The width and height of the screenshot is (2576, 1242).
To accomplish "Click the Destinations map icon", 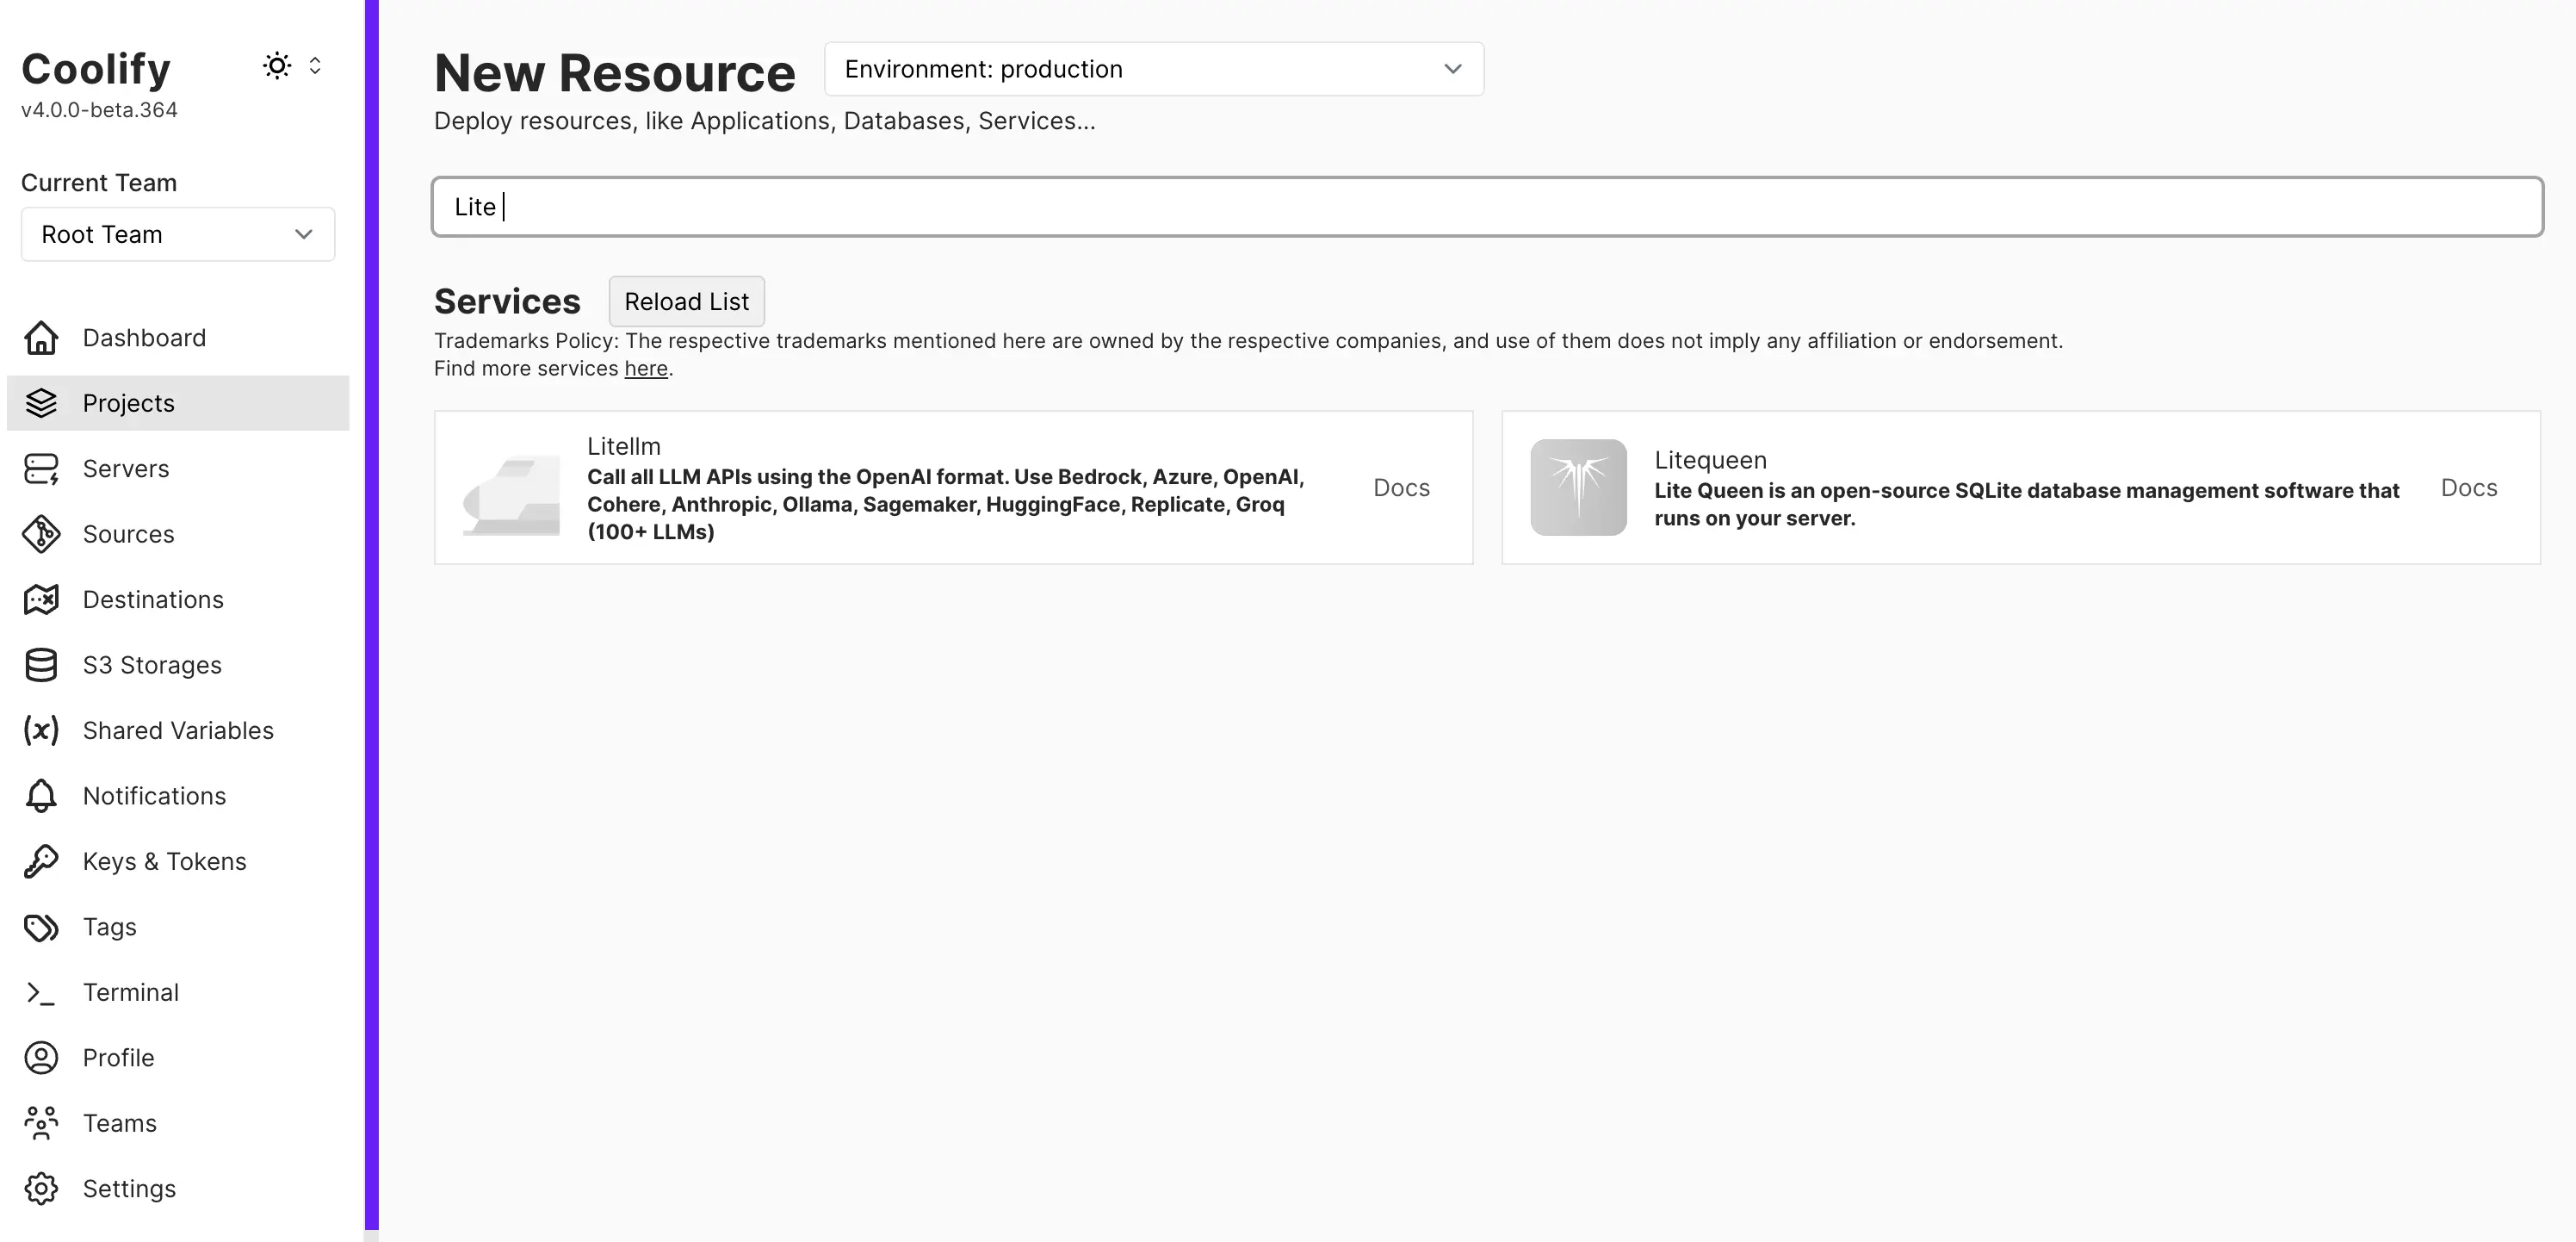I will coord(41,600).
